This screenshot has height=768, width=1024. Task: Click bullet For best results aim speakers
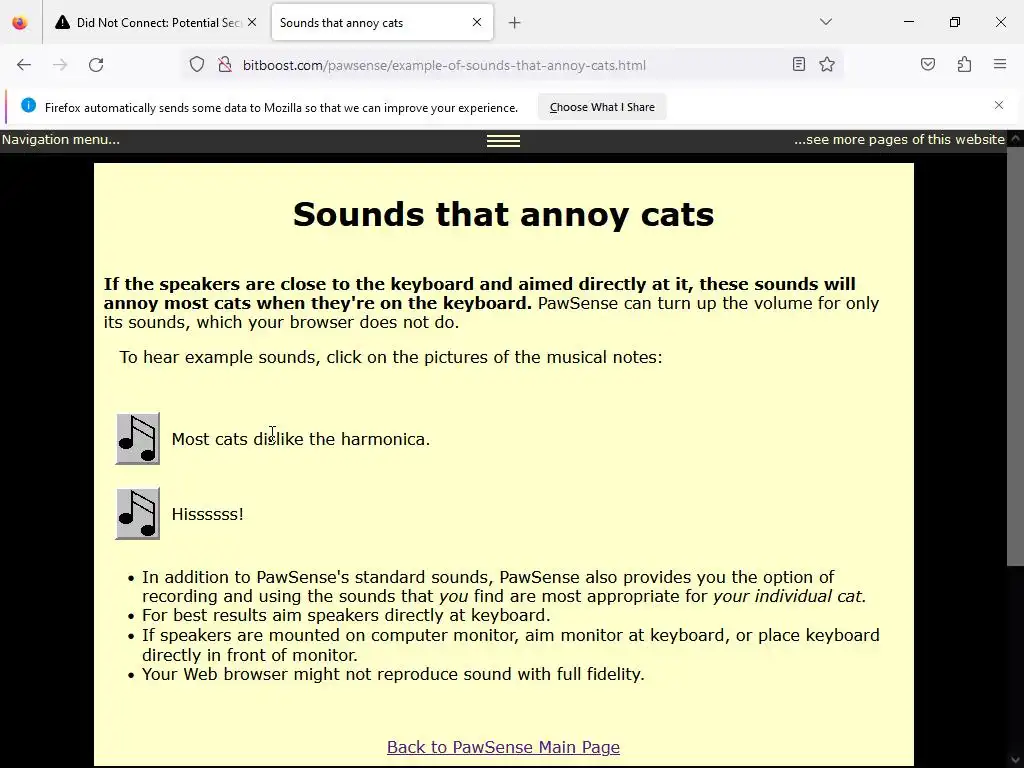(x=346, y=615)
